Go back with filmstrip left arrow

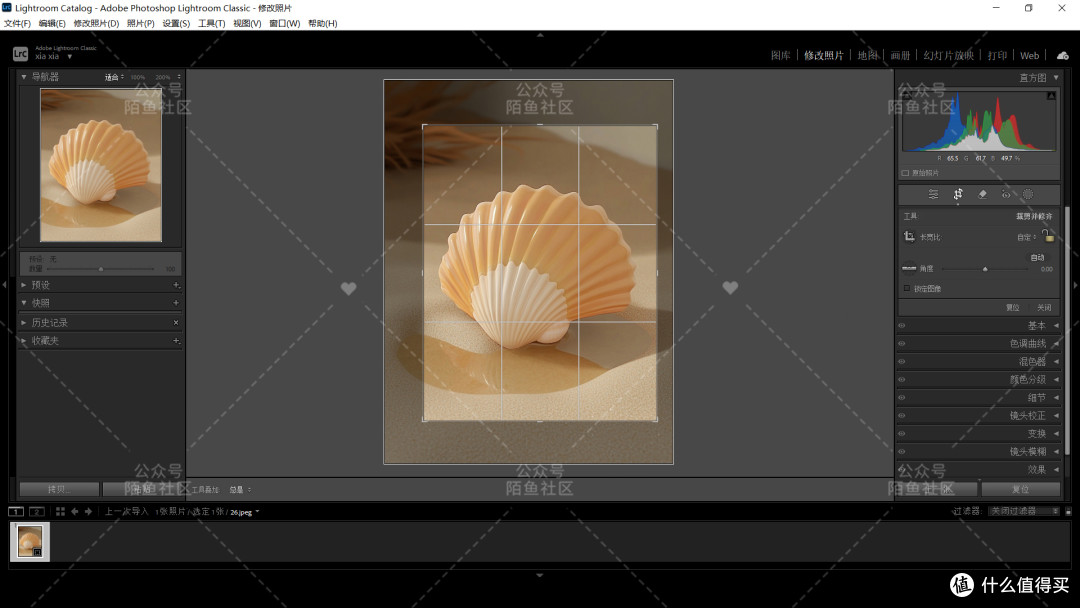coord(74,512)
